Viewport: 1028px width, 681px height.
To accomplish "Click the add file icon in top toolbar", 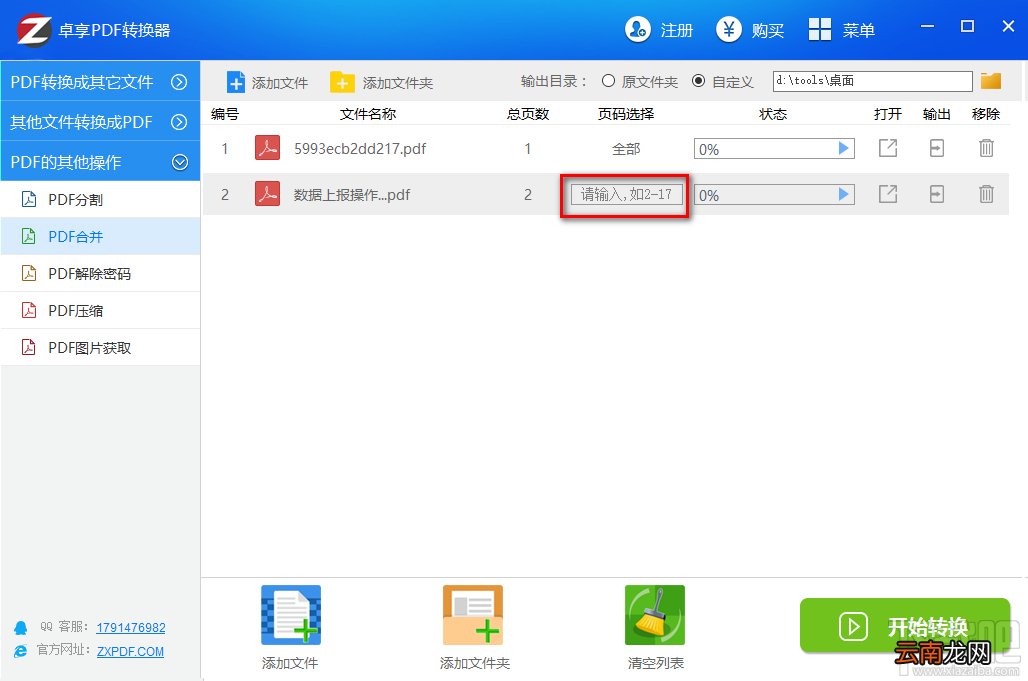I will tap(235, 82).
